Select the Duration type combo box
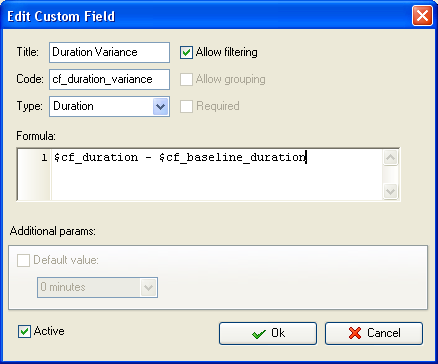Viewport: 438px width, 364px height. tap(109, 107)
